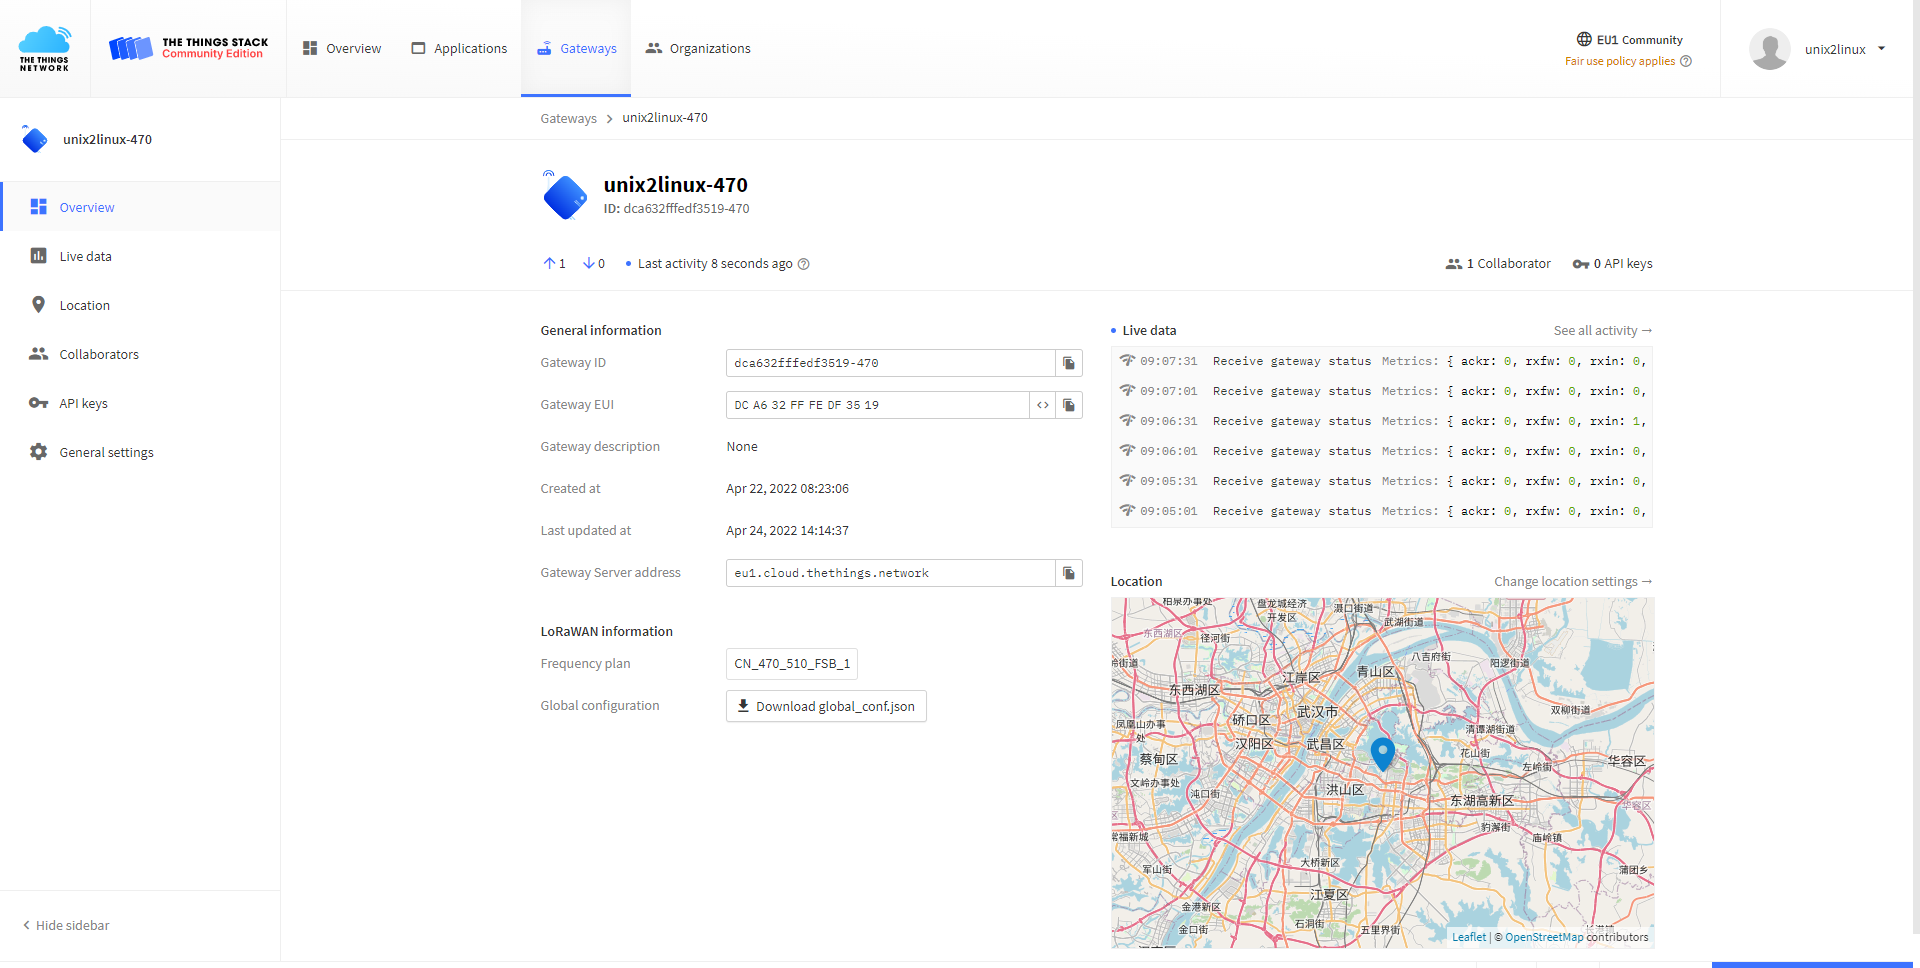The image size is (1920, 968).
Task: Click the last activity help icon
Action: 804,264
